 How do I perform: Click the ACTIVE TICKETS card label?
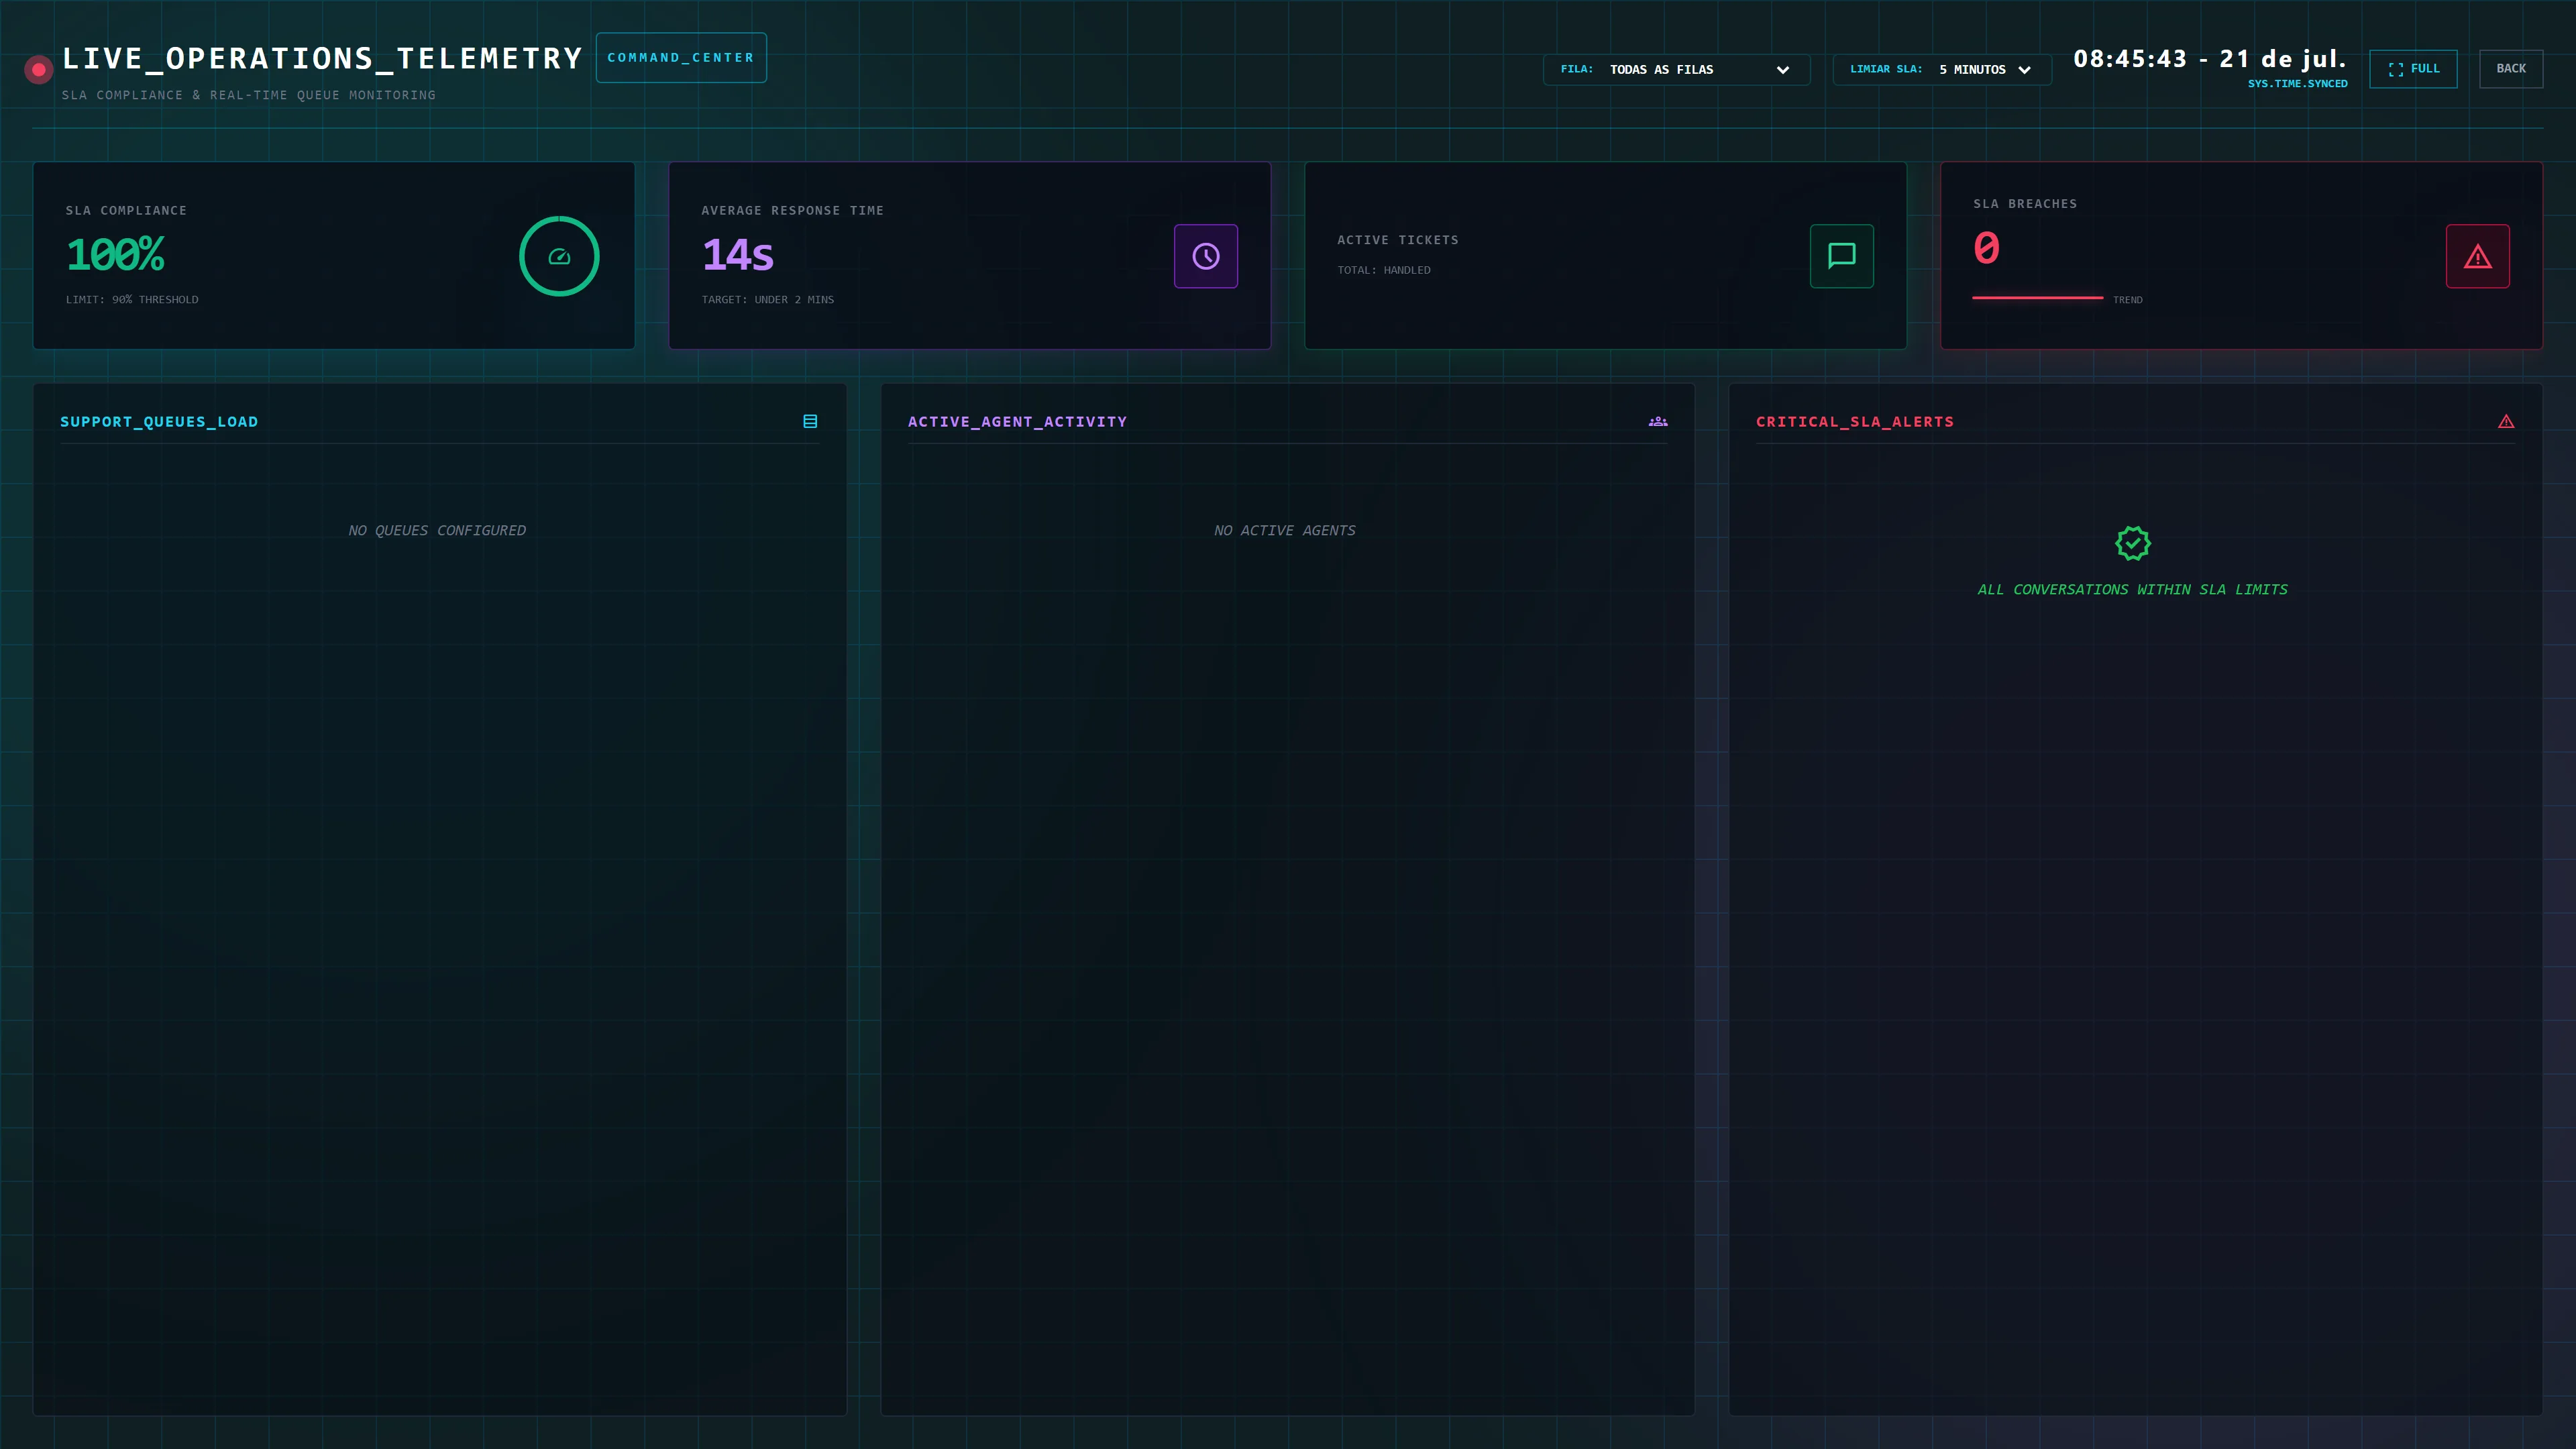1398,240
